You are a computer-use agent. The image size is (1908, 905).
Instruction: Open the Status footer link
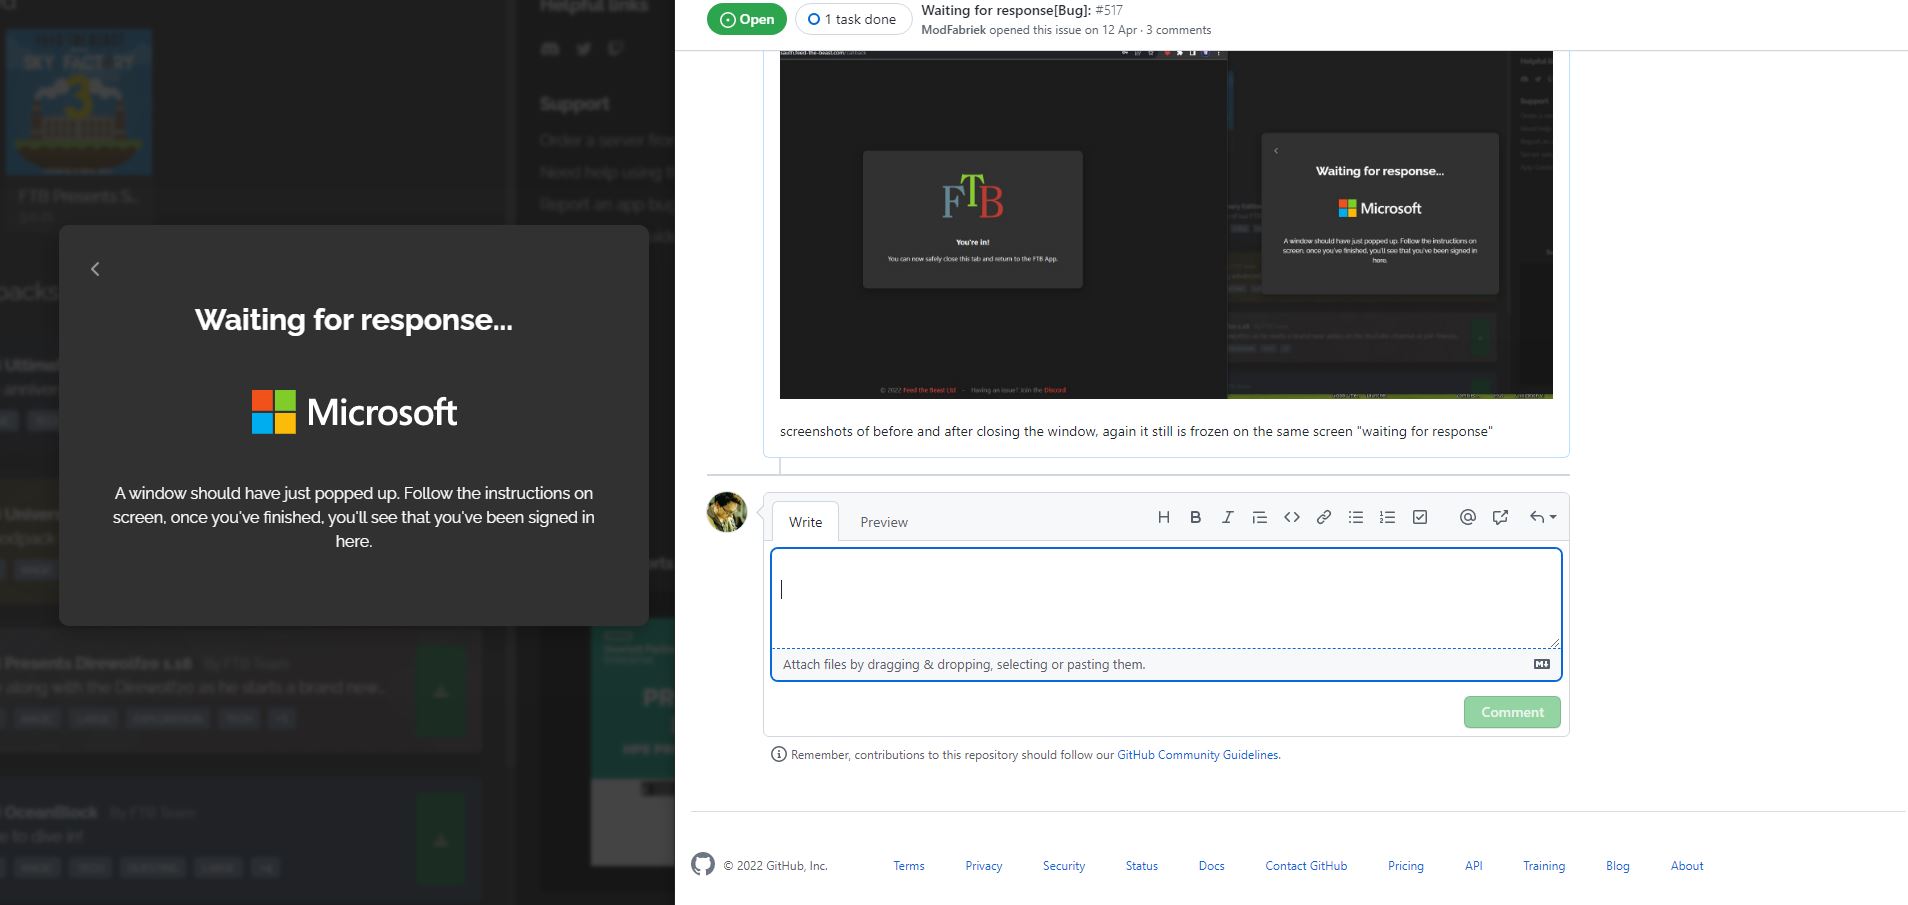[x=1142, y=866]
